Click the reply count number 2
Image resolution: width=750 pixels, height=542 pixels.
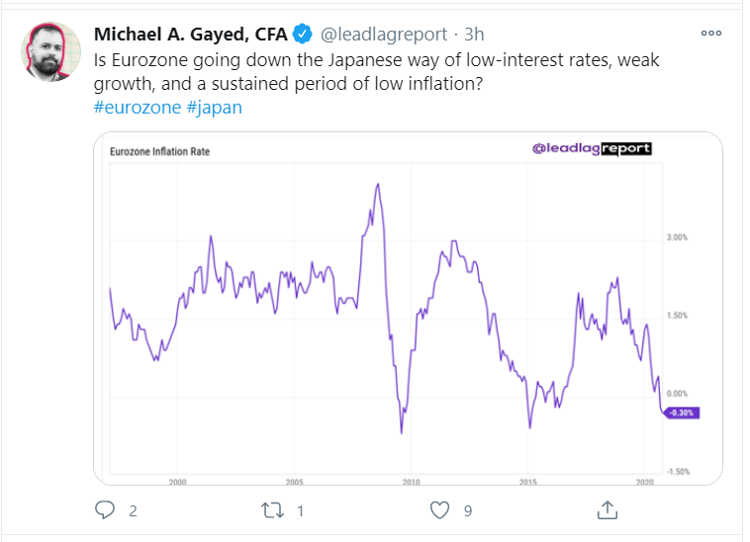[133, 512]
